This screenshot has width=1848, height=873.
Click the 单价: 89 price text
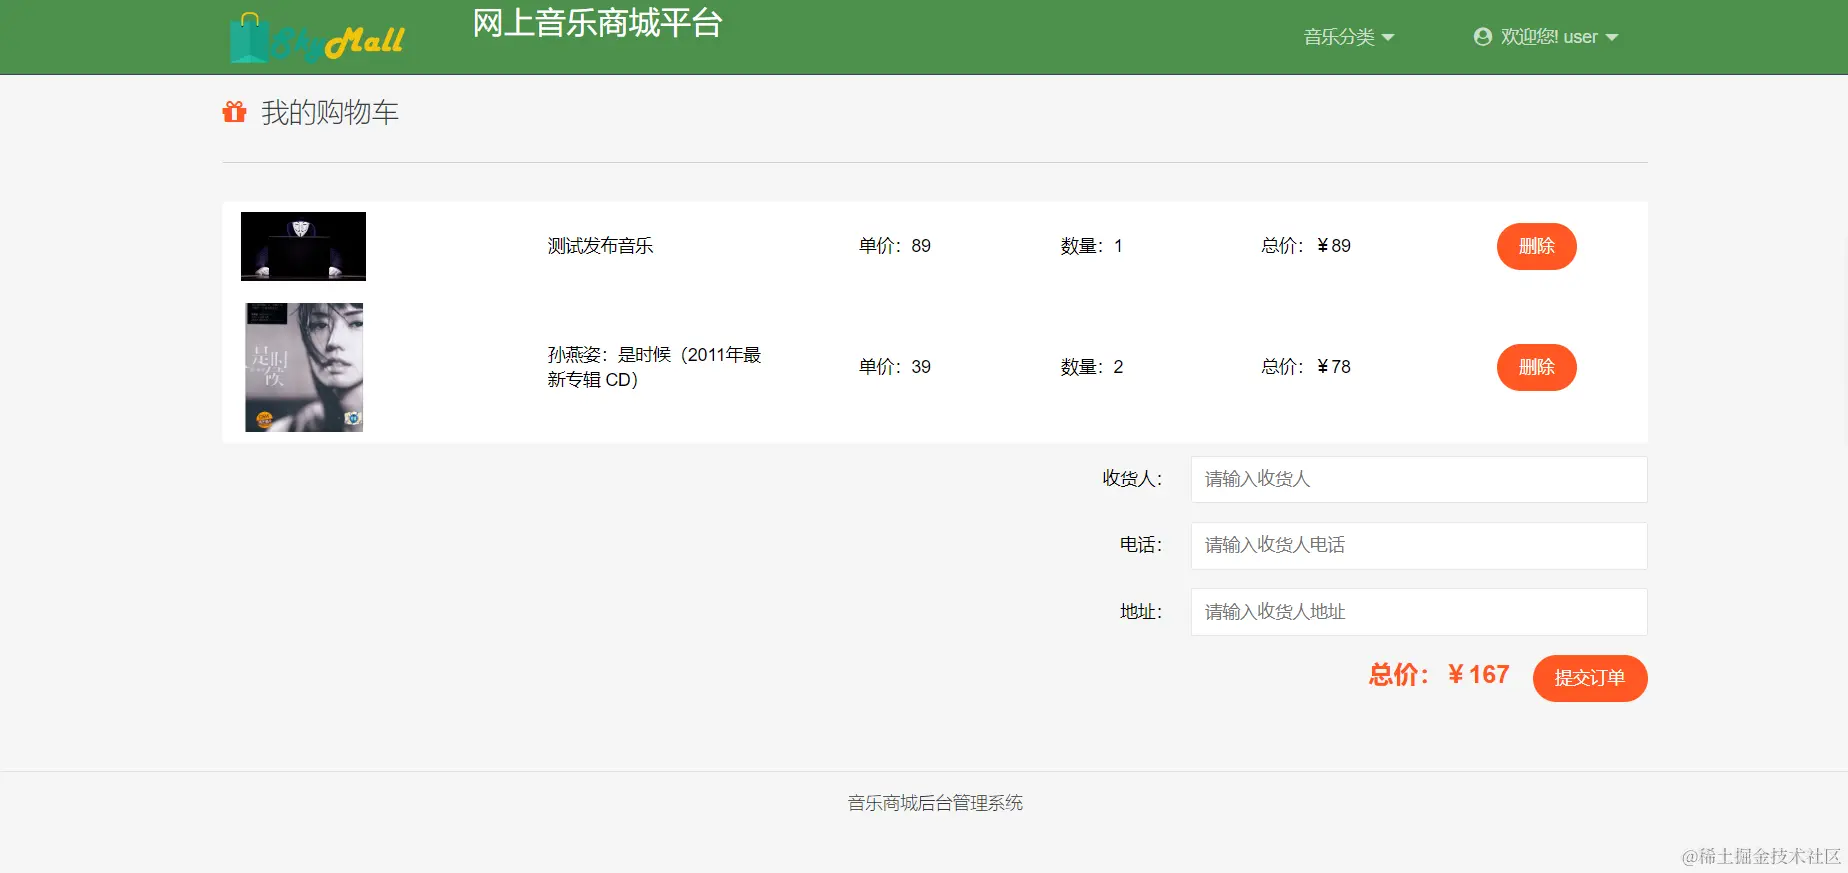tap(895, 246)
